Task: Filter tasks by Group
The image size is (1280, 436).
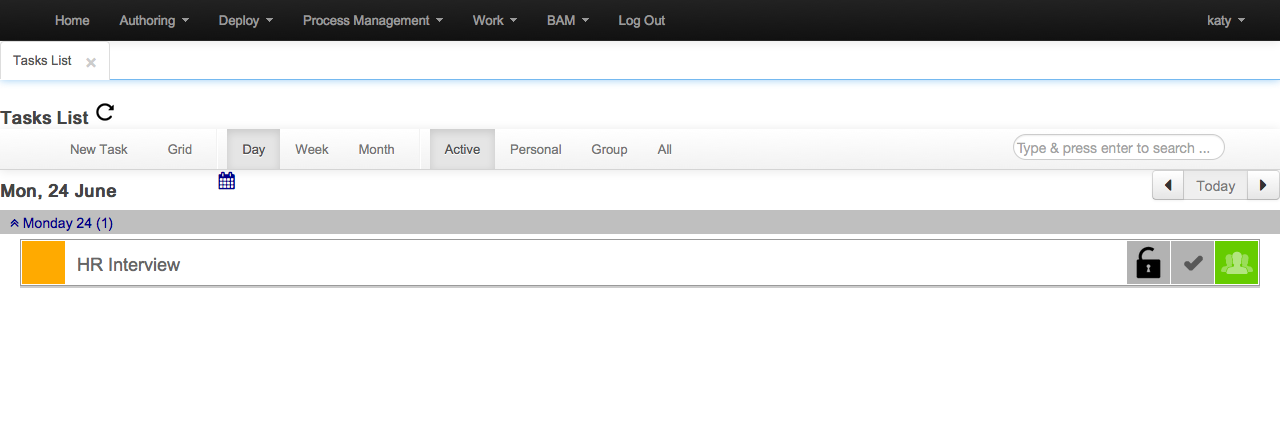Action: pos(609,149)
